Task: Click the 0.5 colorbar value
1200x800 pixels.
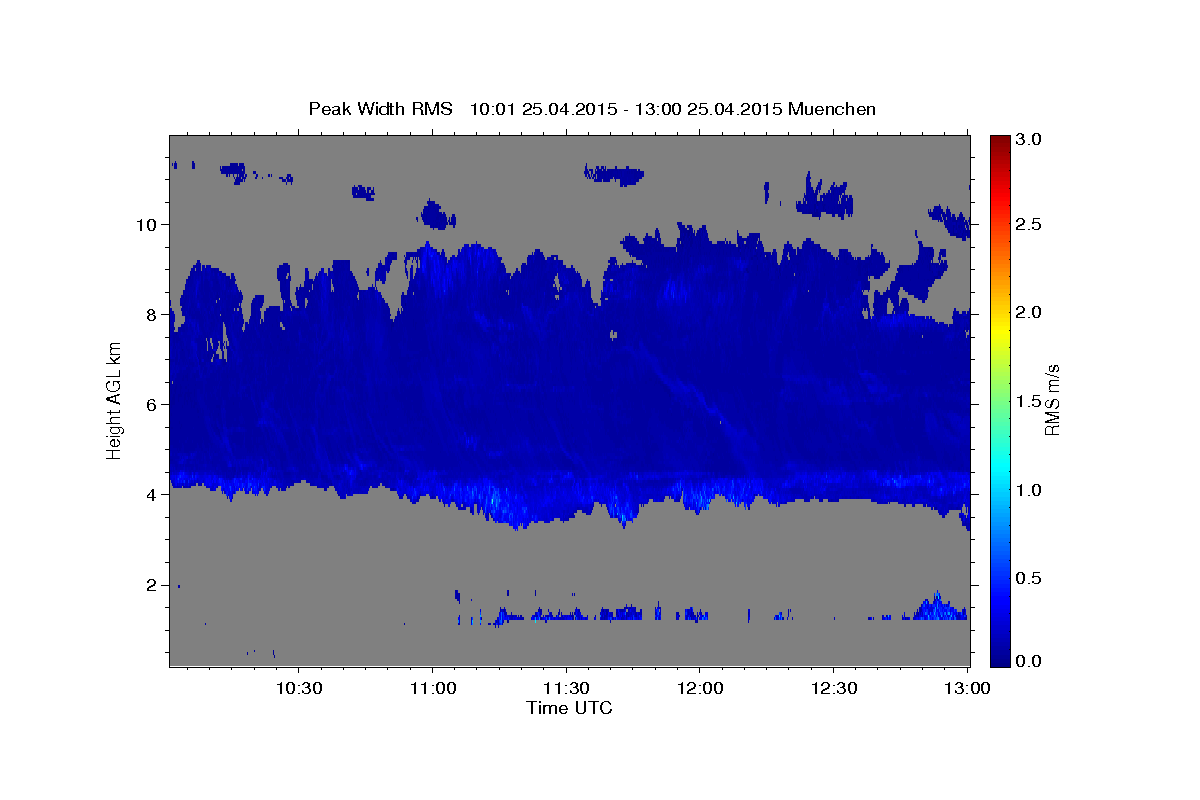Action: 1030,578
